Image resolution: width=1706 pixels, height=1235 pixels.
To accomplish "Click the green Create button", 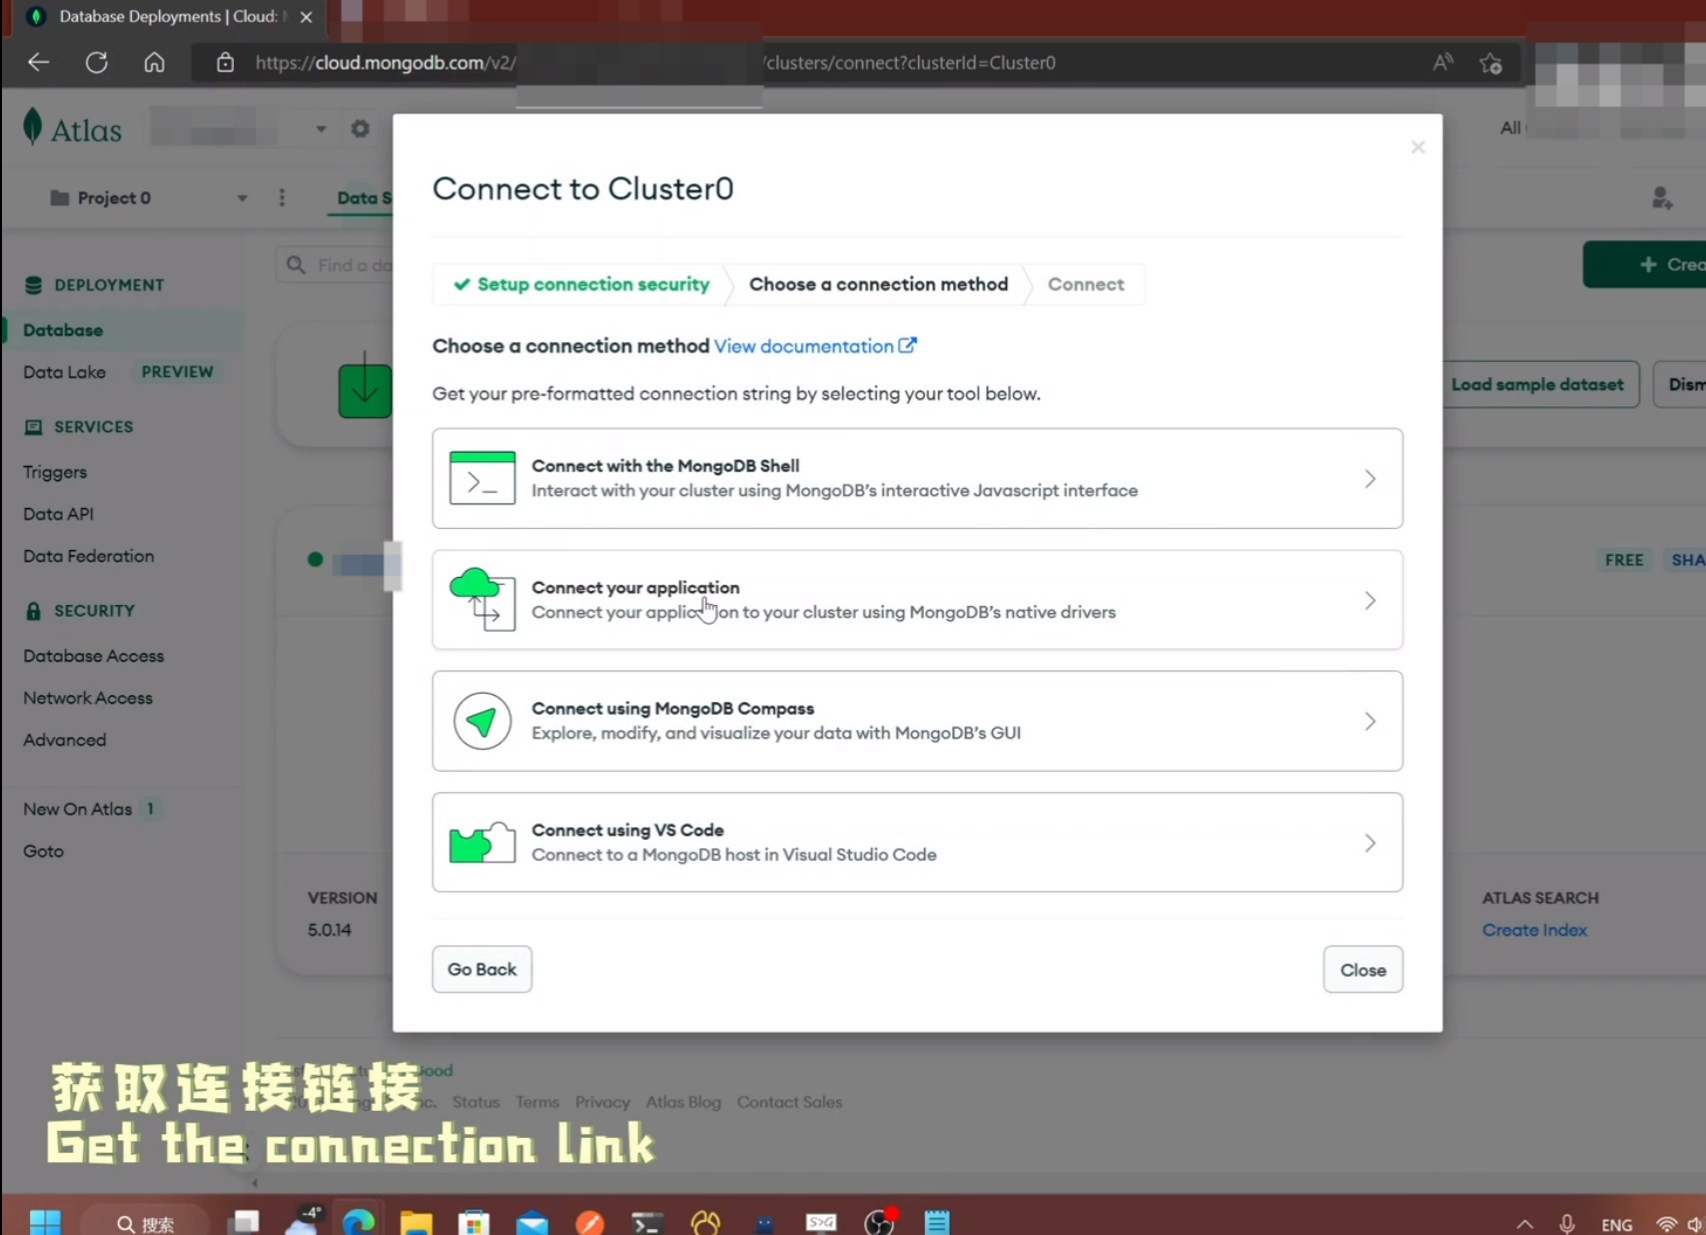I will pos(1645,264).
